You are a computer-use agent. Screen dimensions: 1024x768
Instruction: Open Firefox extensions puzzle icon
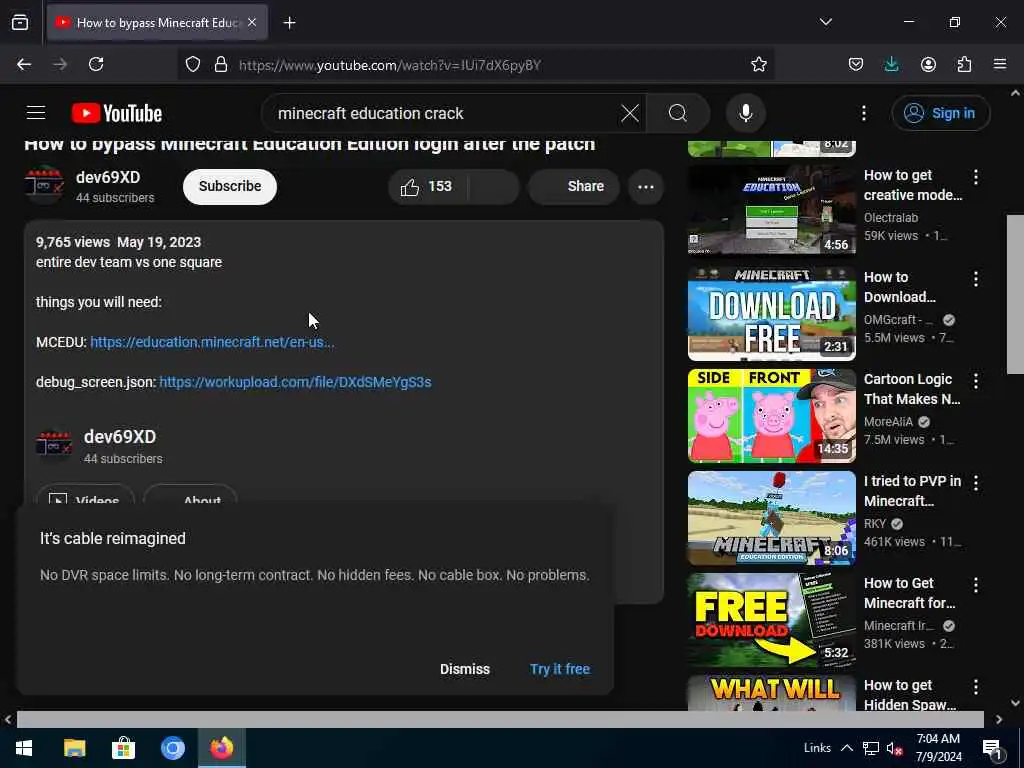[964, 64]
